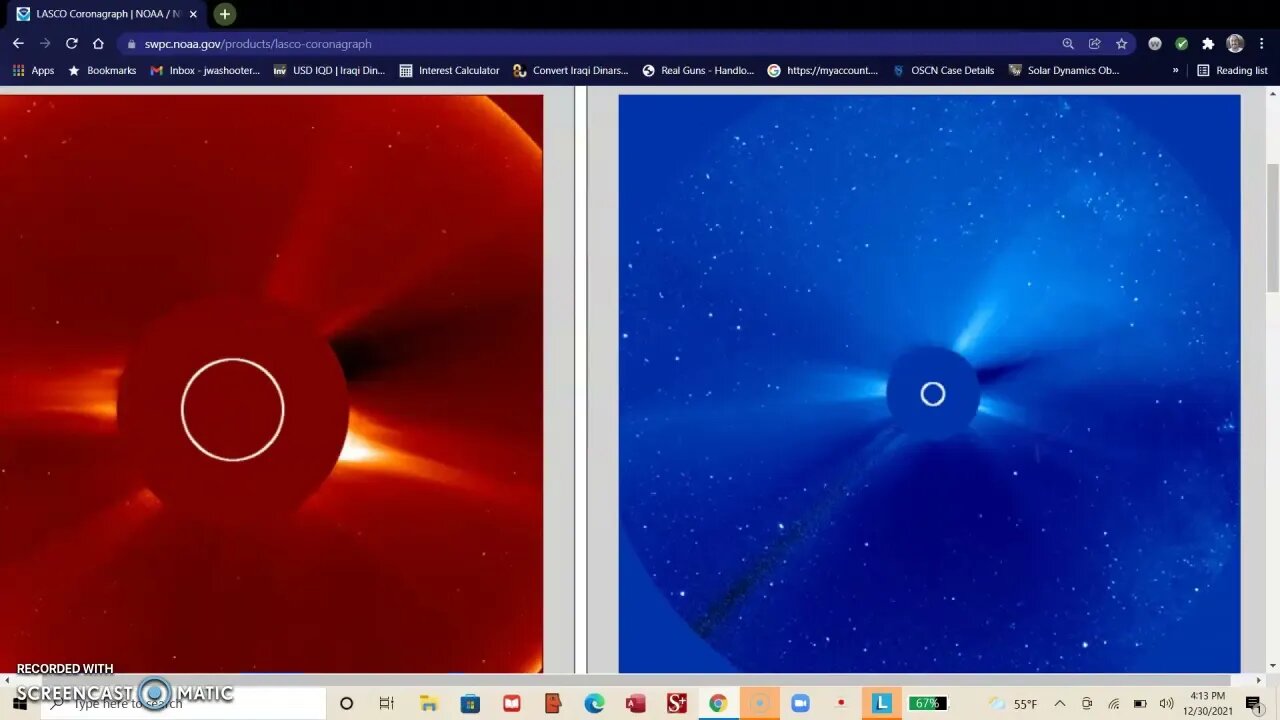The height and width of the screenshot is (720, 1280).
Task: Open https://myaccount bookmark
Action: point(823,71)
